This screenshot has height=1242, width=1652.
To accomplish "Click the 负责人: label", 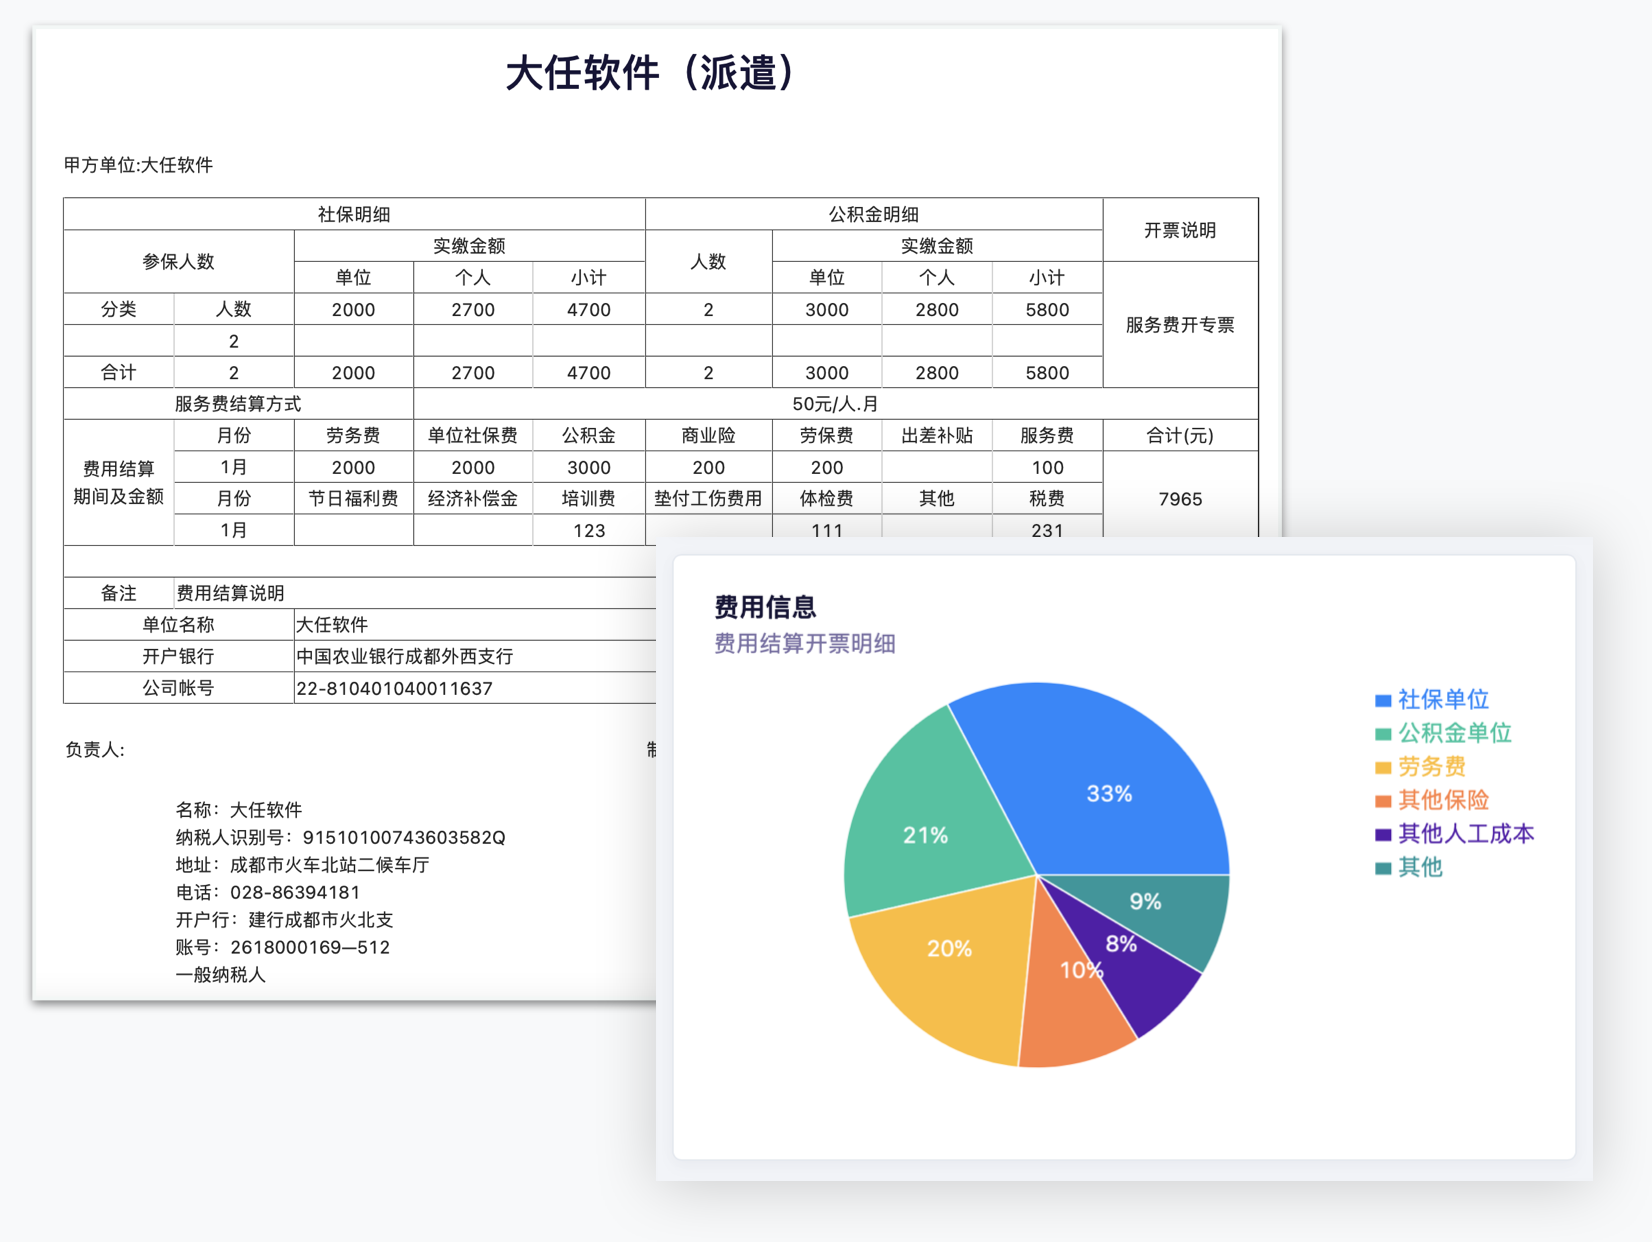I will click(95, 750).
